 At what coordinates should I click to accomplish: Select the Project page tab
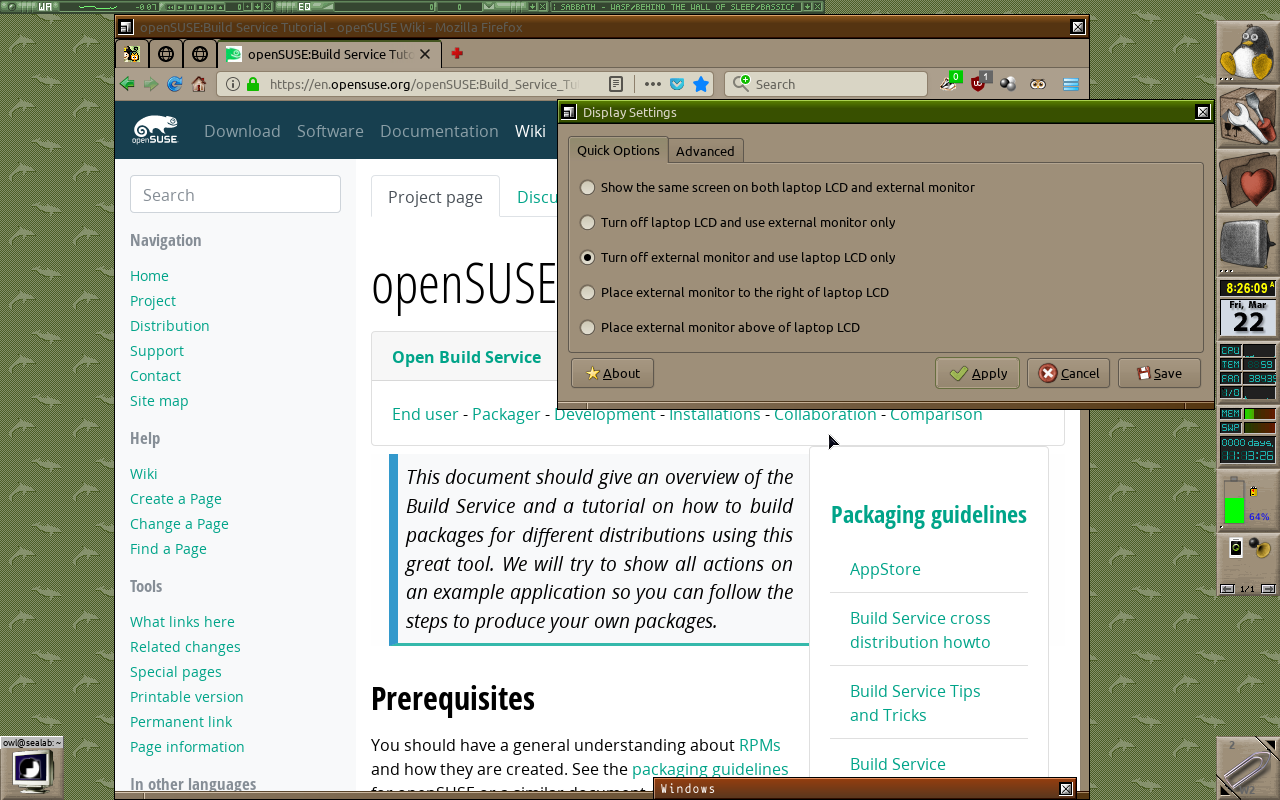pos(435,197)
